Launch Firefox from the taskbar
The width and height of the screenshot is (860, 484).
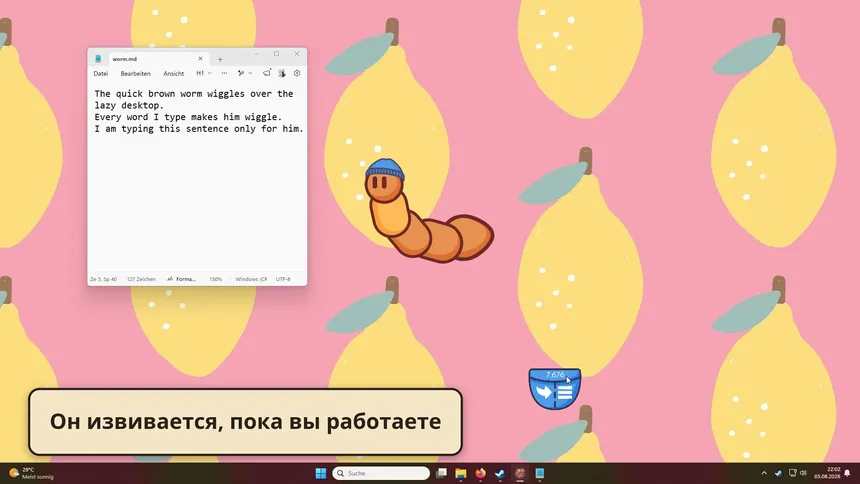(x=480, y=473)
